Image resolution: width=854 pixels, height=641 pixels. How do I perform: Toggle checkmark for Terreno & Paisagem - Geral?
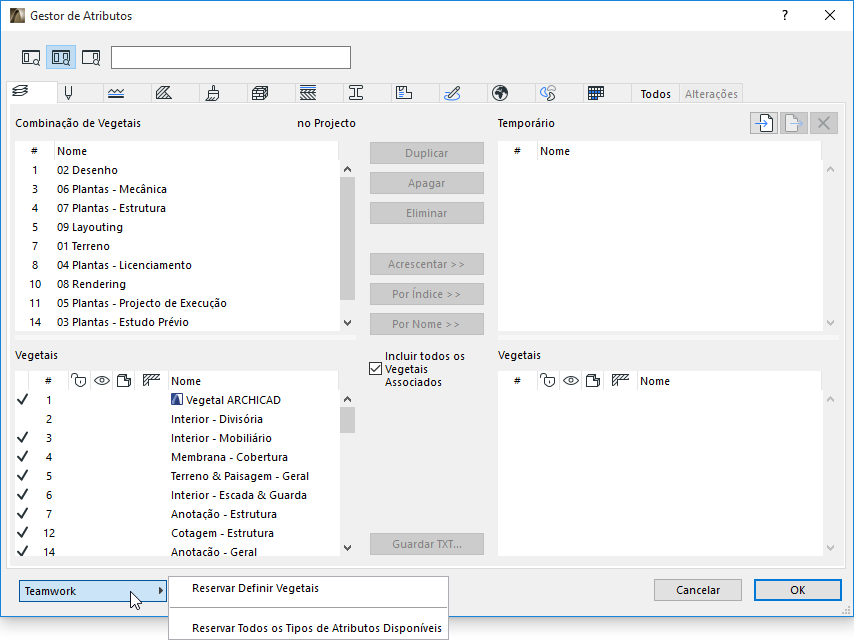click(x=22, y=476)
